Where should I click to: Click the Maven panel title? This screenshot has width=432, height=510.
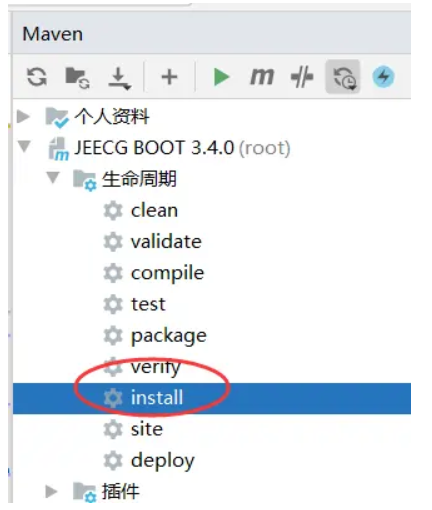click(x=53, y=34)
